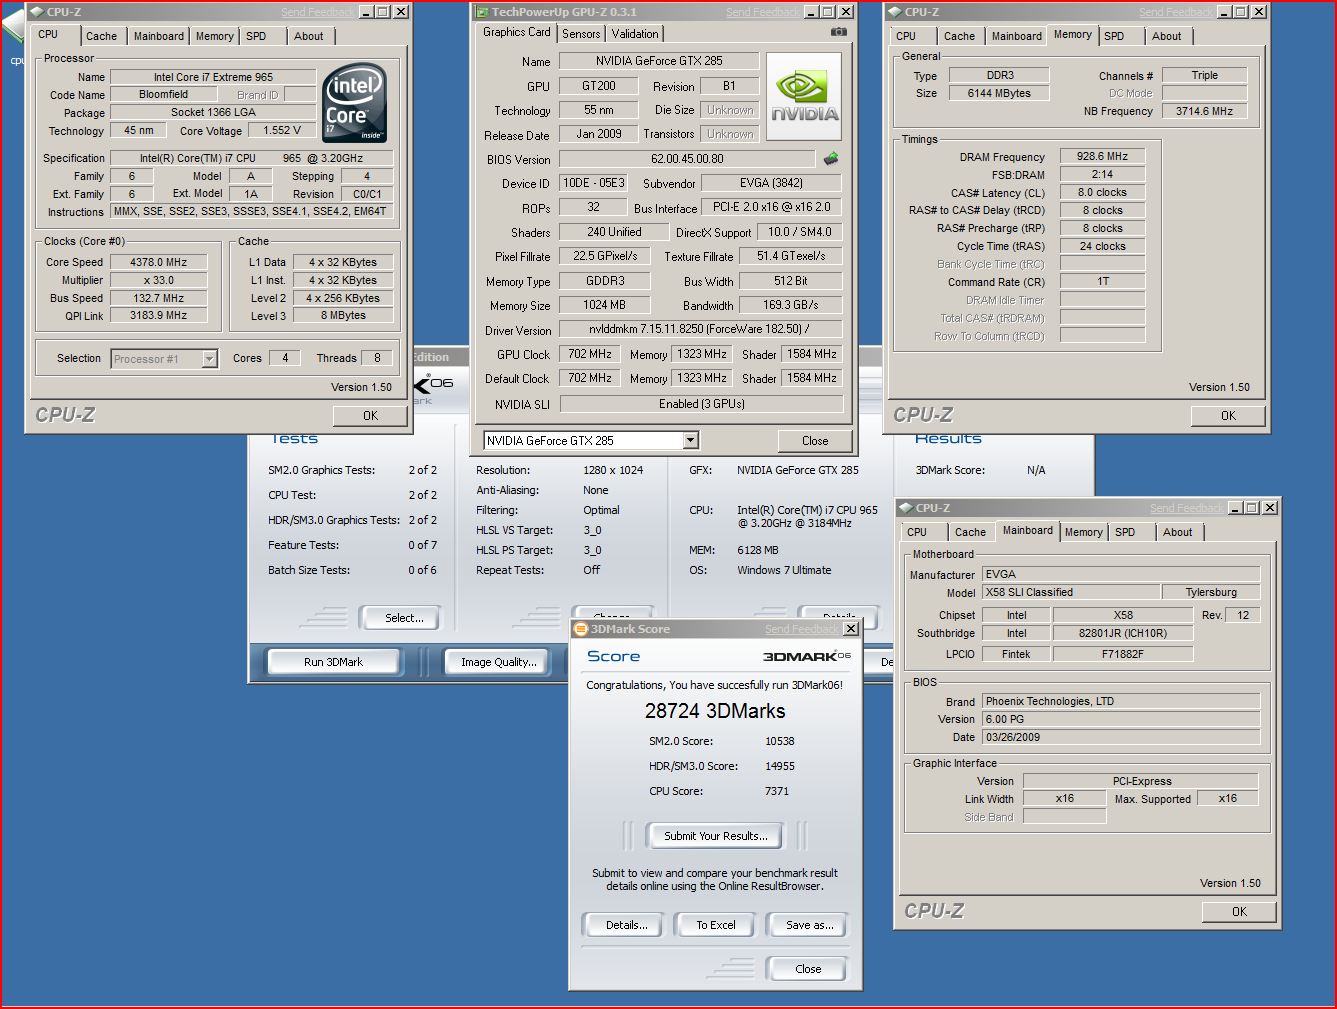Click the HDR/SM3.0 Score value 14955
The width and height of the screenshot is (1337, 1009).
pos(780,766)
